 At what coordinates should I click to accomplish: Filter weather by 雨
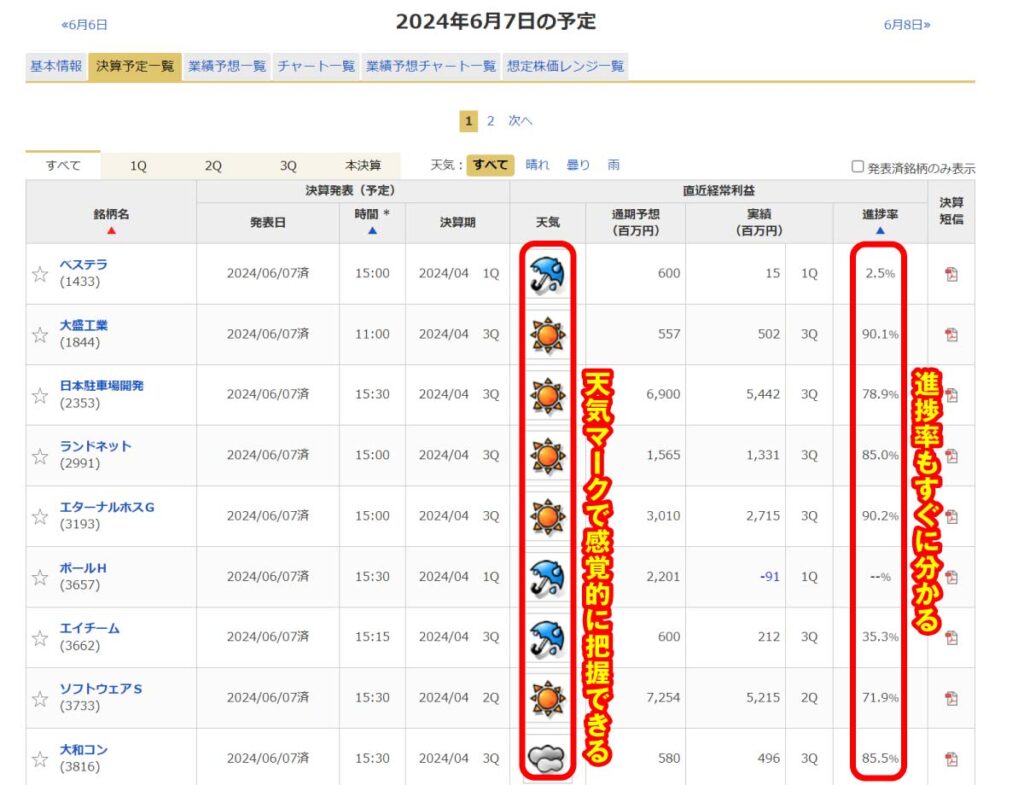click(613, 165)
